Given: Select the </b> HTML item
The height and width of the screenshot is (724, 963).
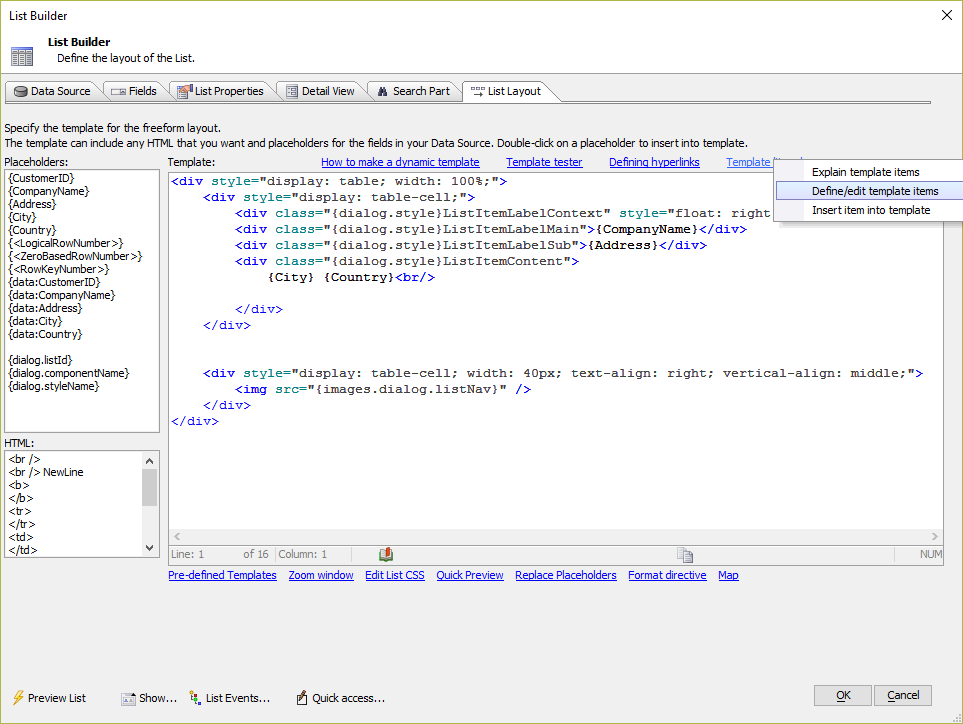Looking at the screenshot, I should 21,499.
